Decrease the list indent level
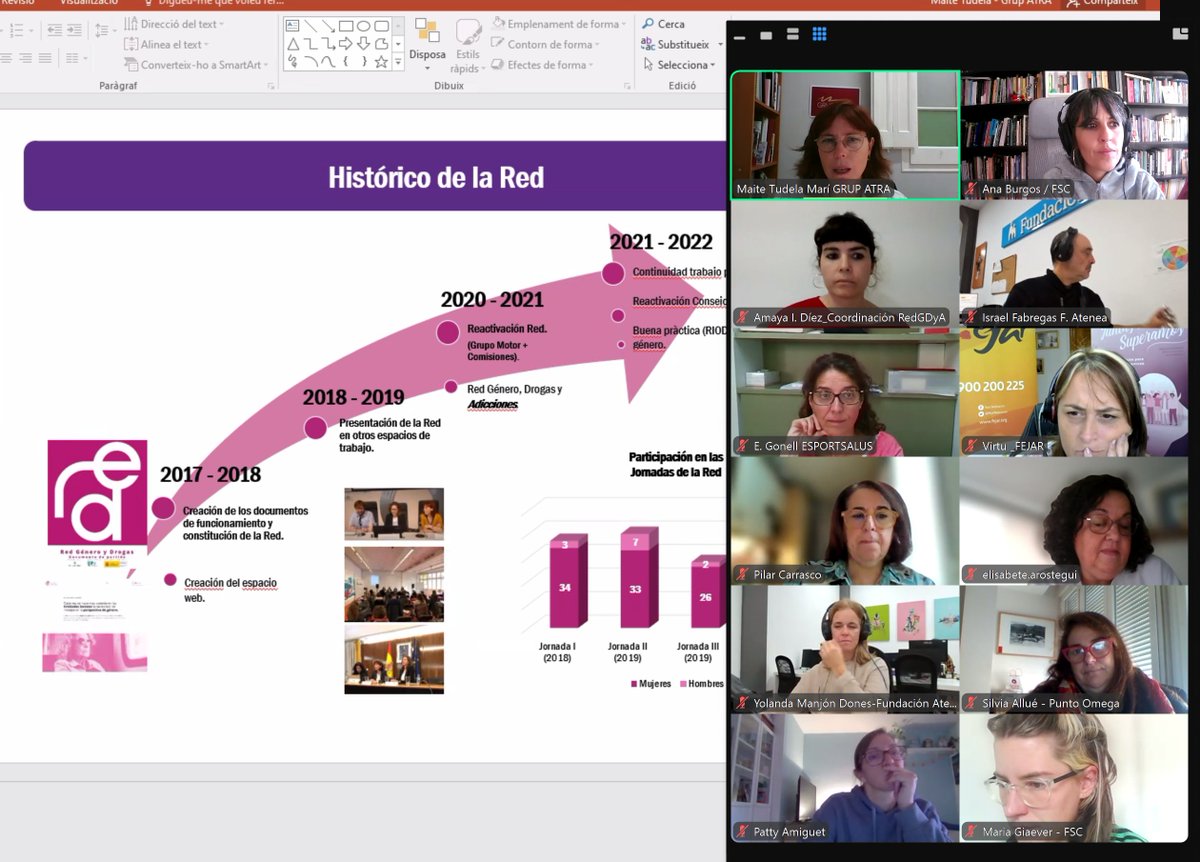 click(x=54, y=30)
